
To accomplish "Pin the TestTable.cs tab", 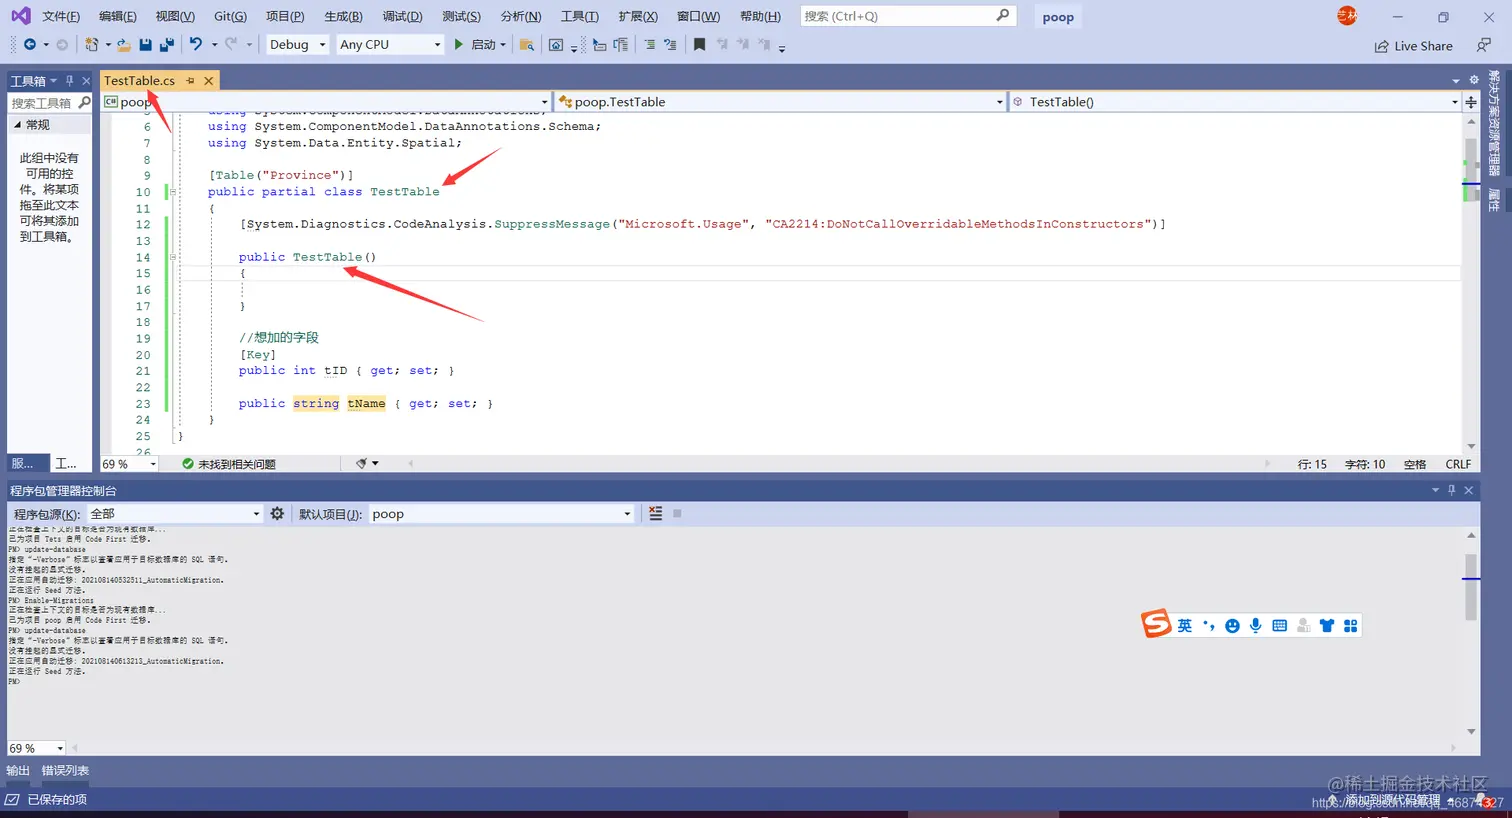I will point(190,81).
